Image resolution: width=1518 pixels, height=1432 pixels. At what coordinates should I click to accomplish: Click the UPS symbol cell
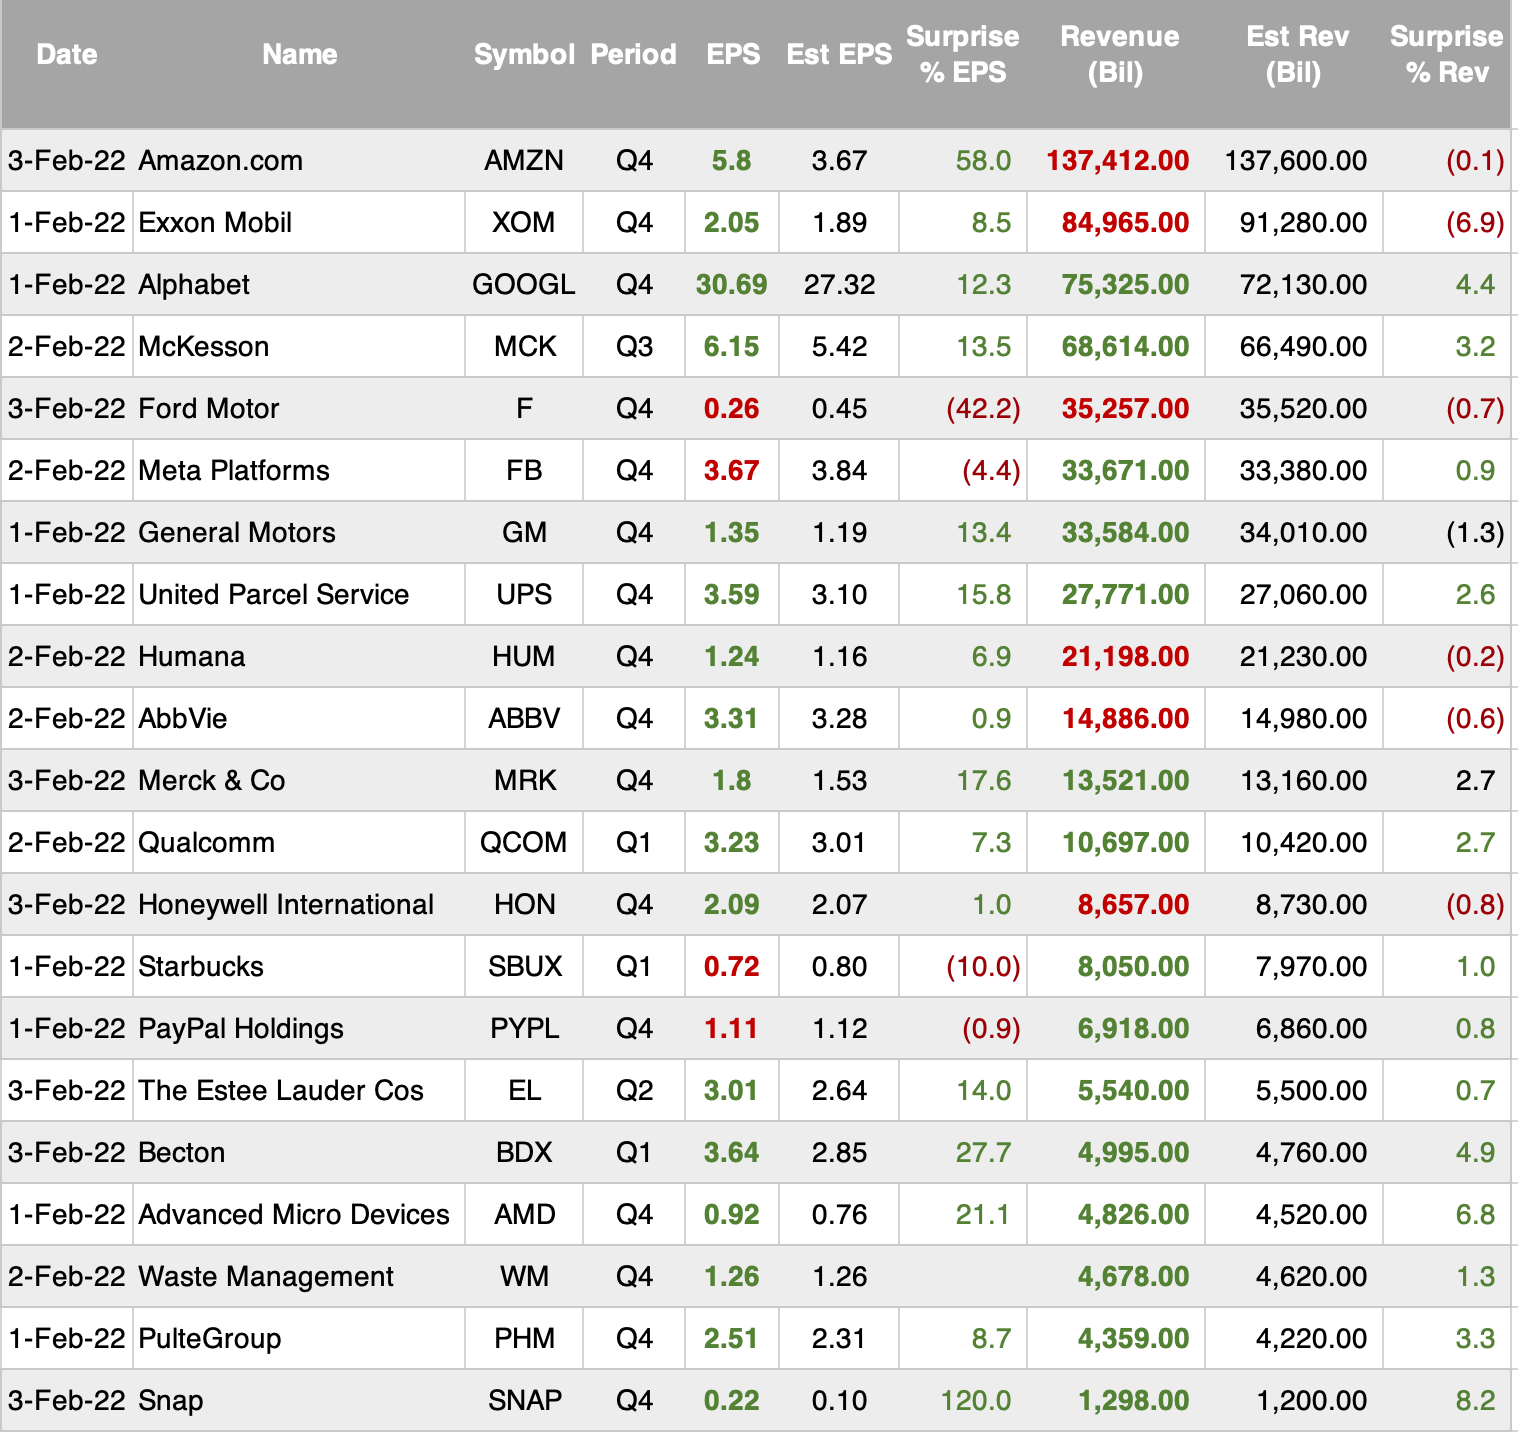click(x=524, y=594)
